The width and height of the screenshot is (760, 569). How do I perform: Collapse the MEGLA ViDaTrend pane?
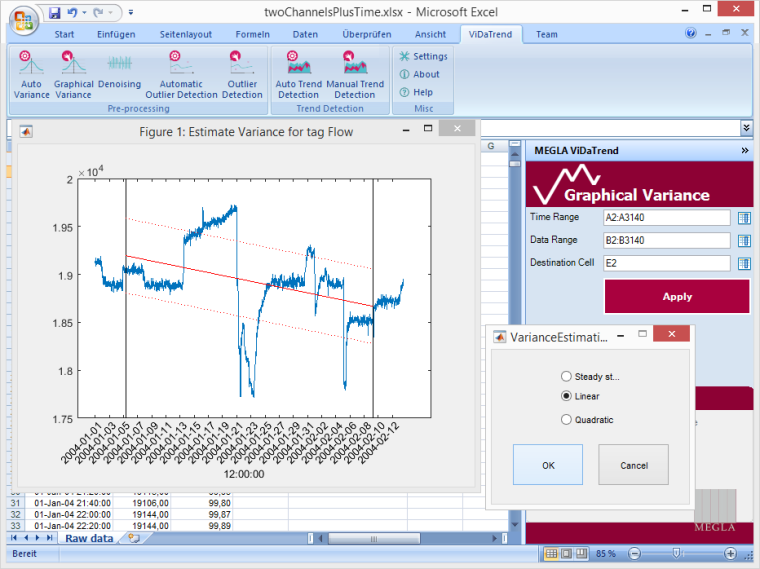745,151
